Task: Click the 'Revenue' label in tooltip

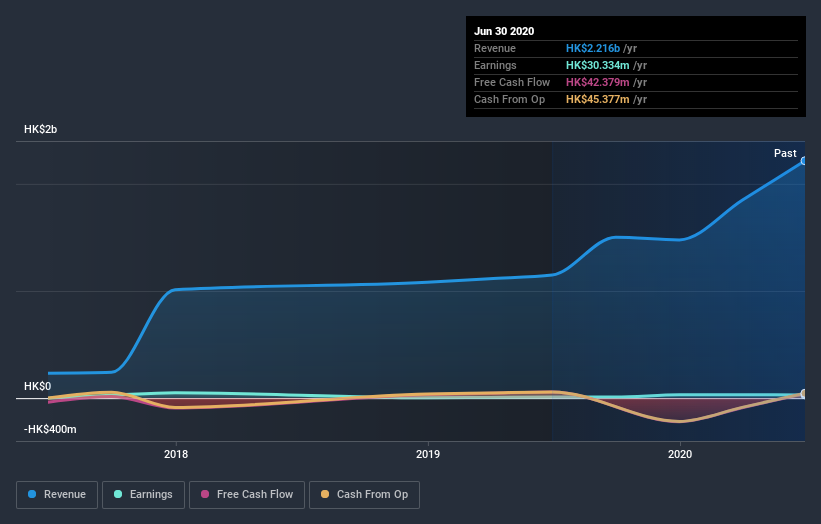Action: [x=495, y=48]
